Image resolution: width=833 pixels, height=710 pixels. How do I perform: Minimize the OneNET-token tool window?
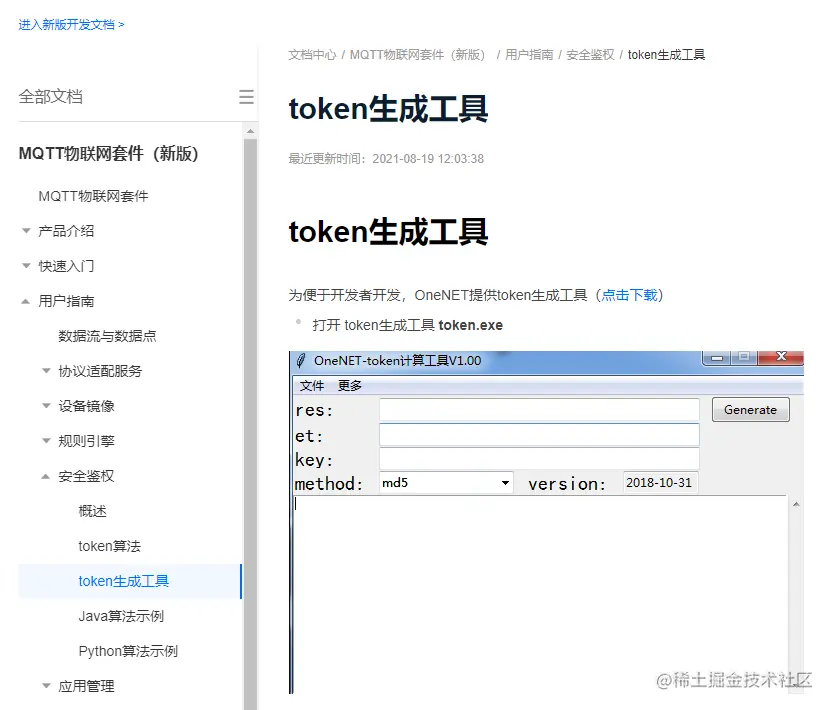717,358
